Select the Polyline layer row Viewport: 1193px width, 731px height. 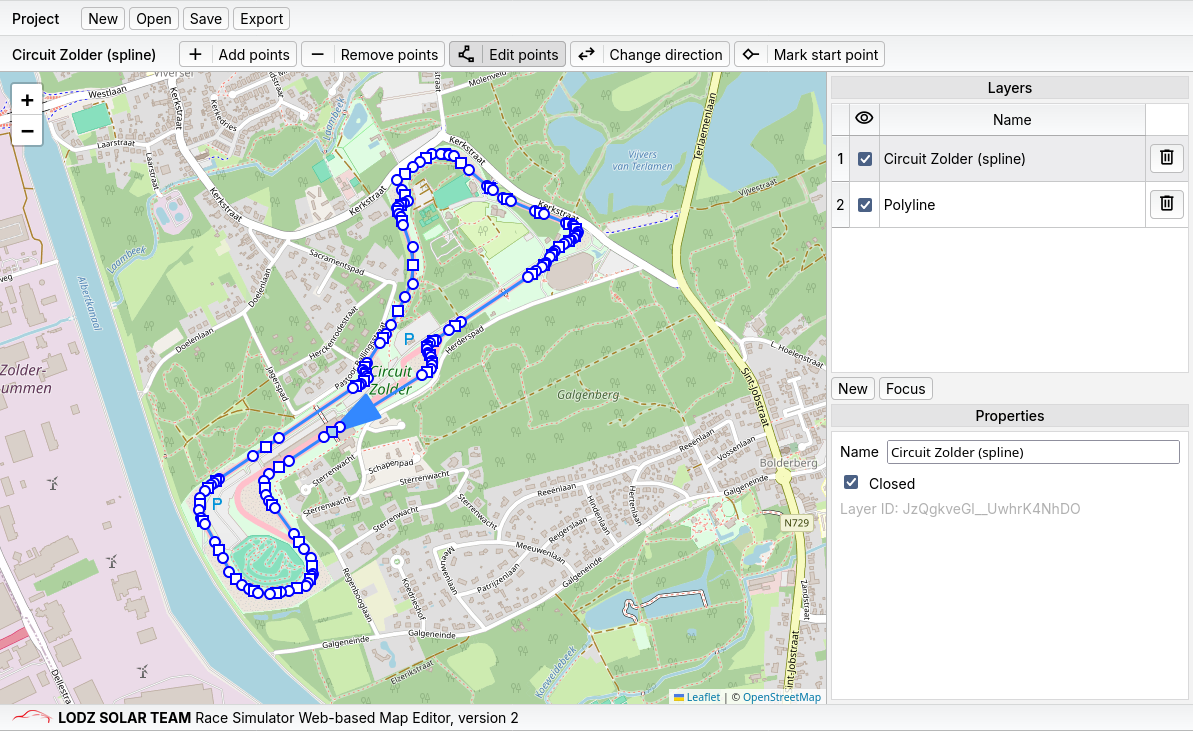tap(1010, 205)
